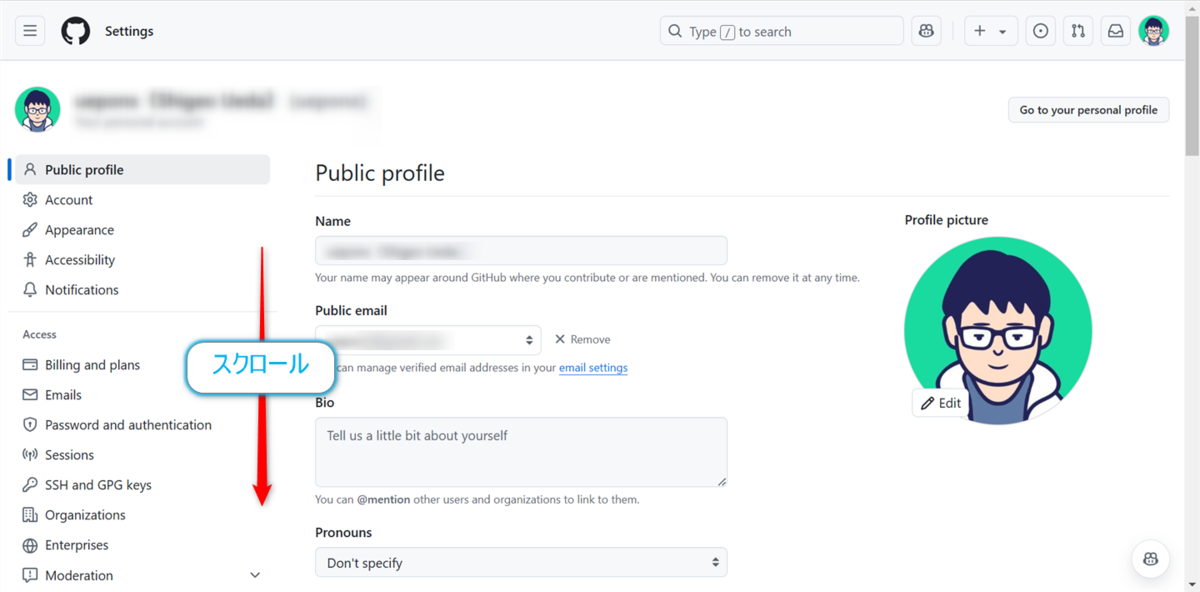Open the Public email dropdown
The height and width of the screenshot is (592, 1200).
coord(427,339)
